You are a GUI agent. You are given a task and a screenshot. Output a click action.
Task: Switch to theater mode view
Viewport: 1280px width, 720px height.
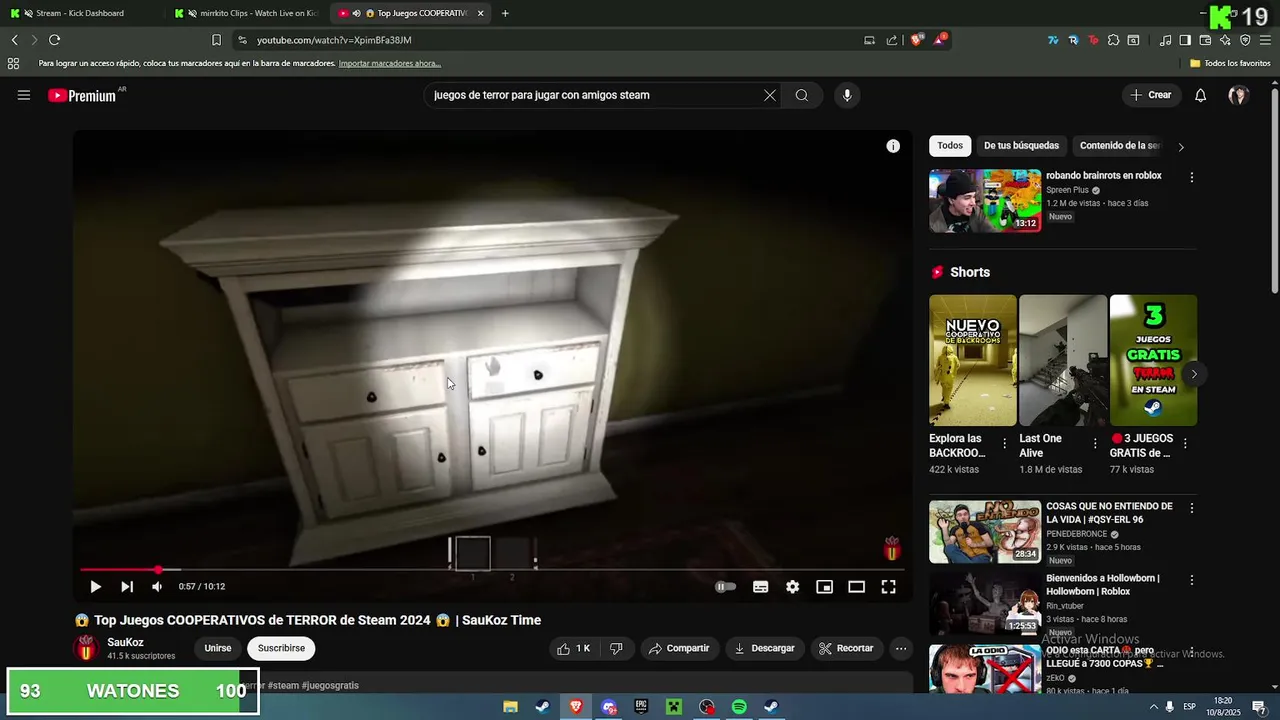point(857,587)
